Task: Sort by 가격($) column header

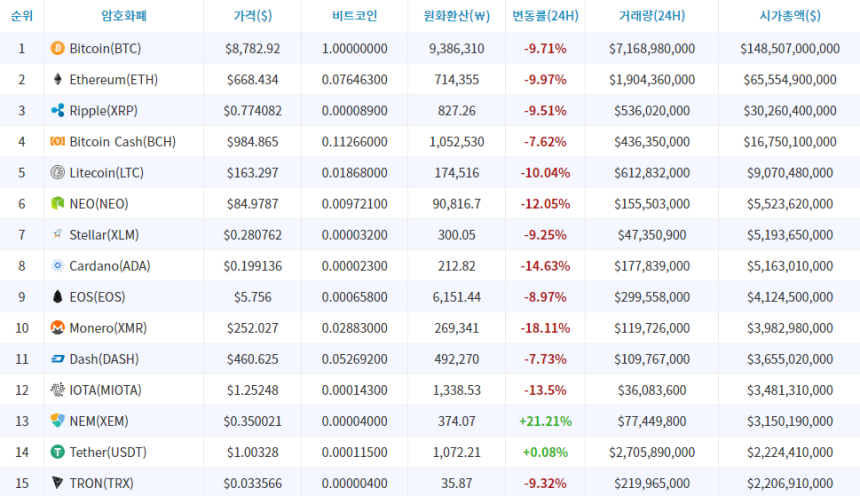Action: 251,16
